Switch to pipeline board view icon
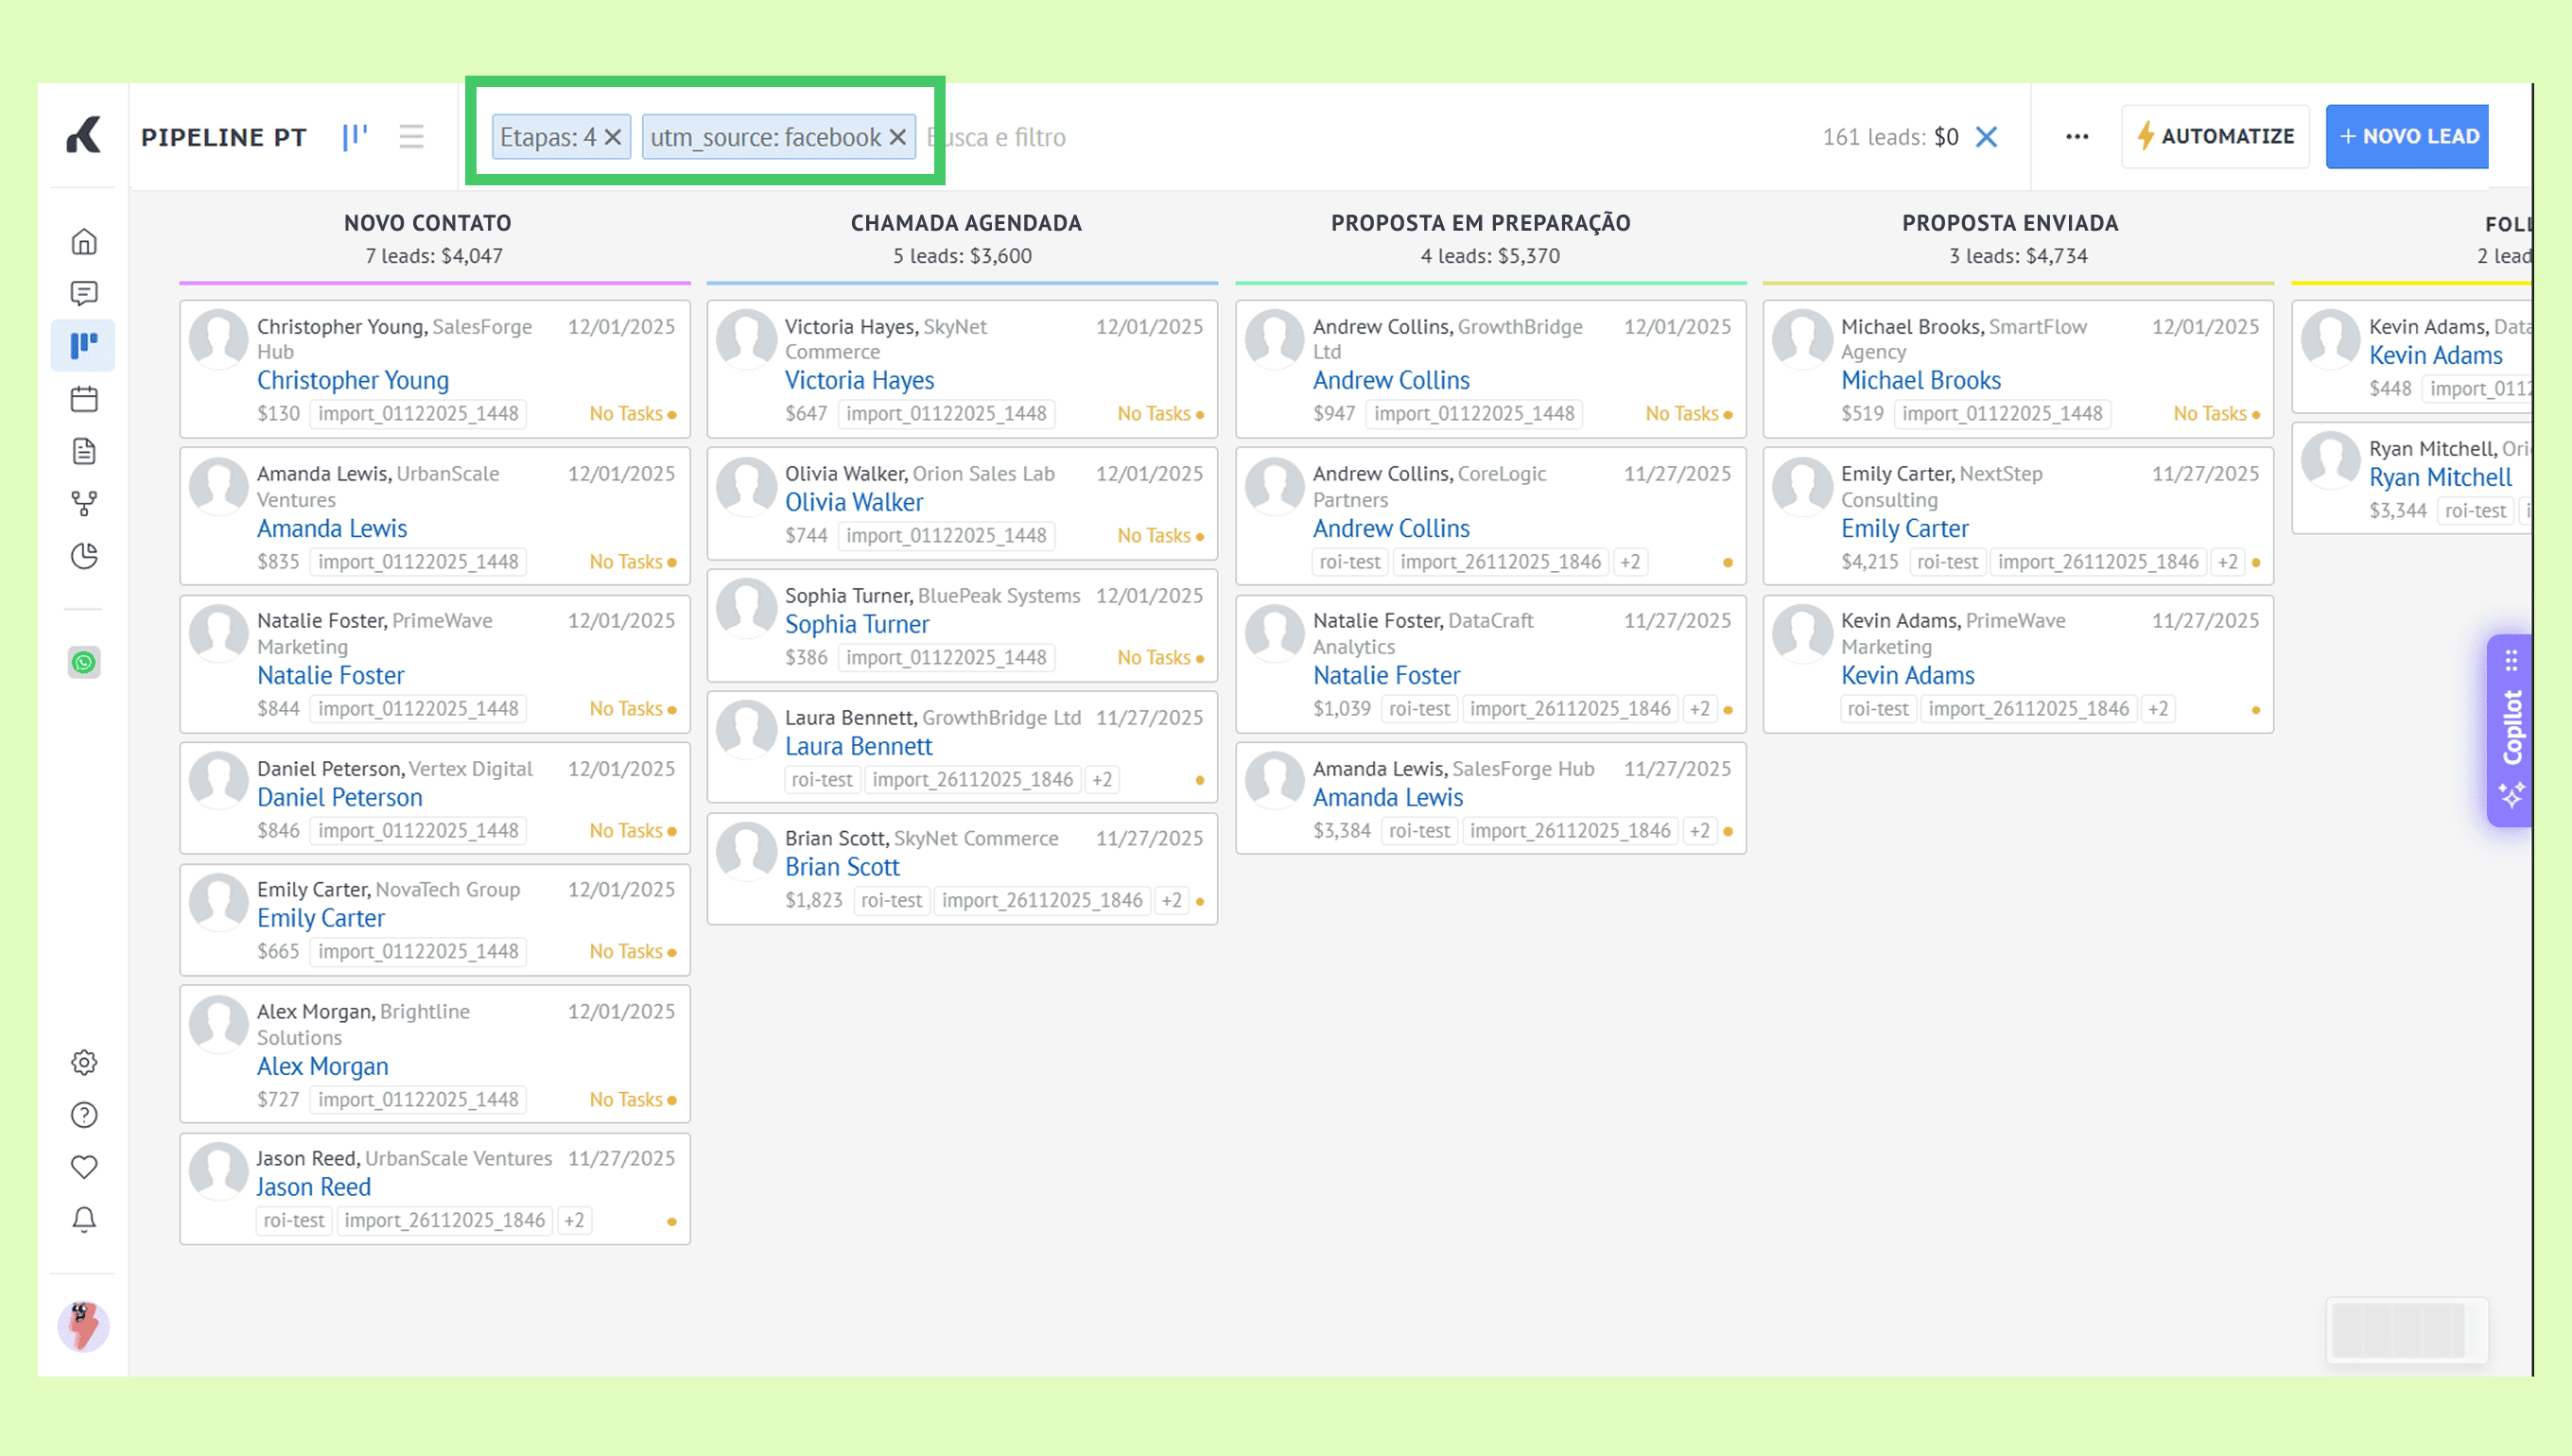 355,136
